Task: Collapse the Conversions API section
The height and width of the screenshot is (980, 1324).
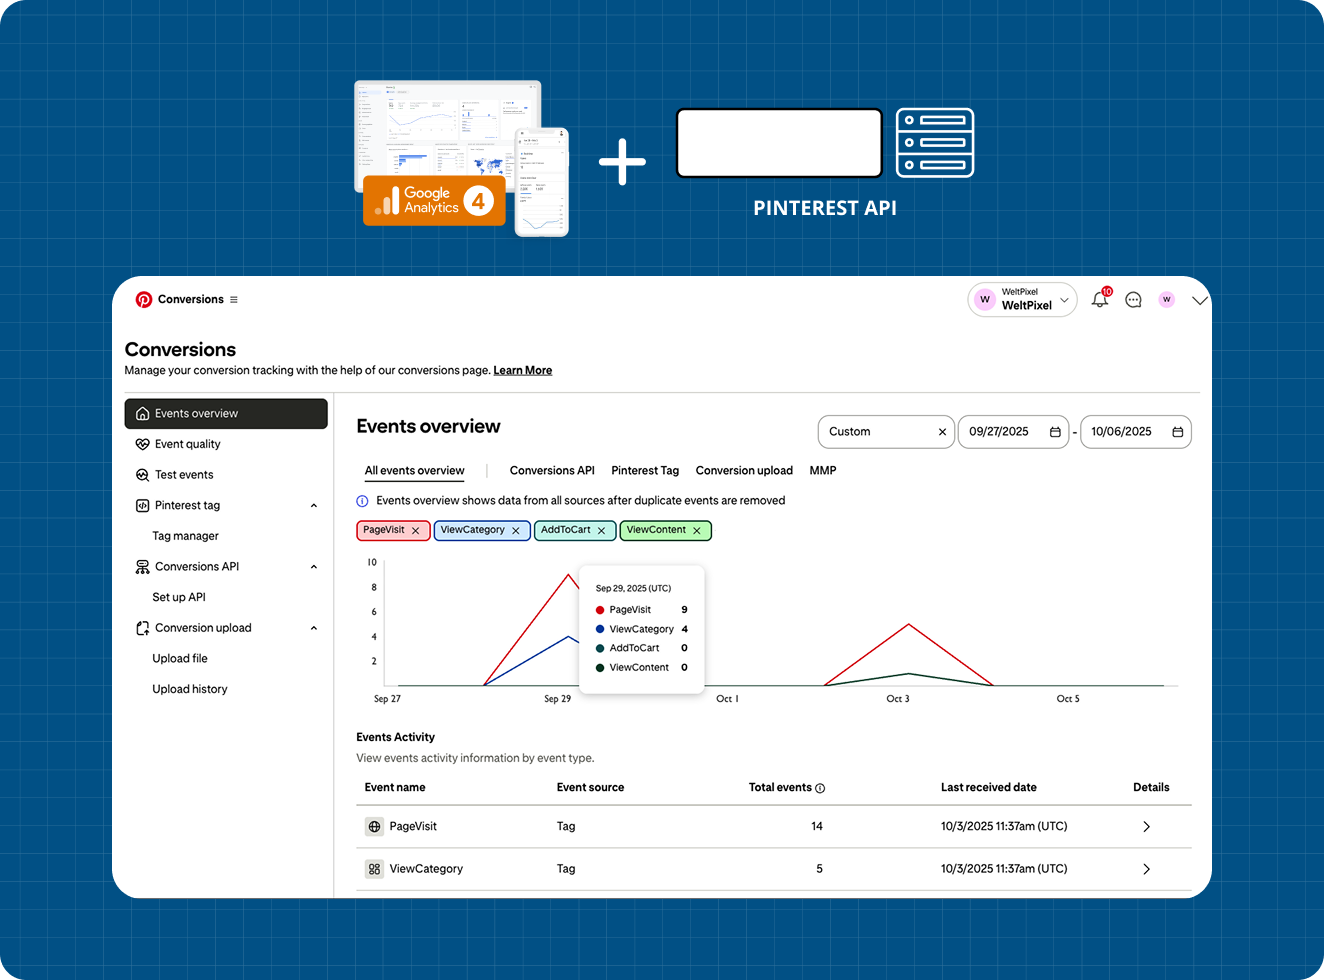Action: 313,566
